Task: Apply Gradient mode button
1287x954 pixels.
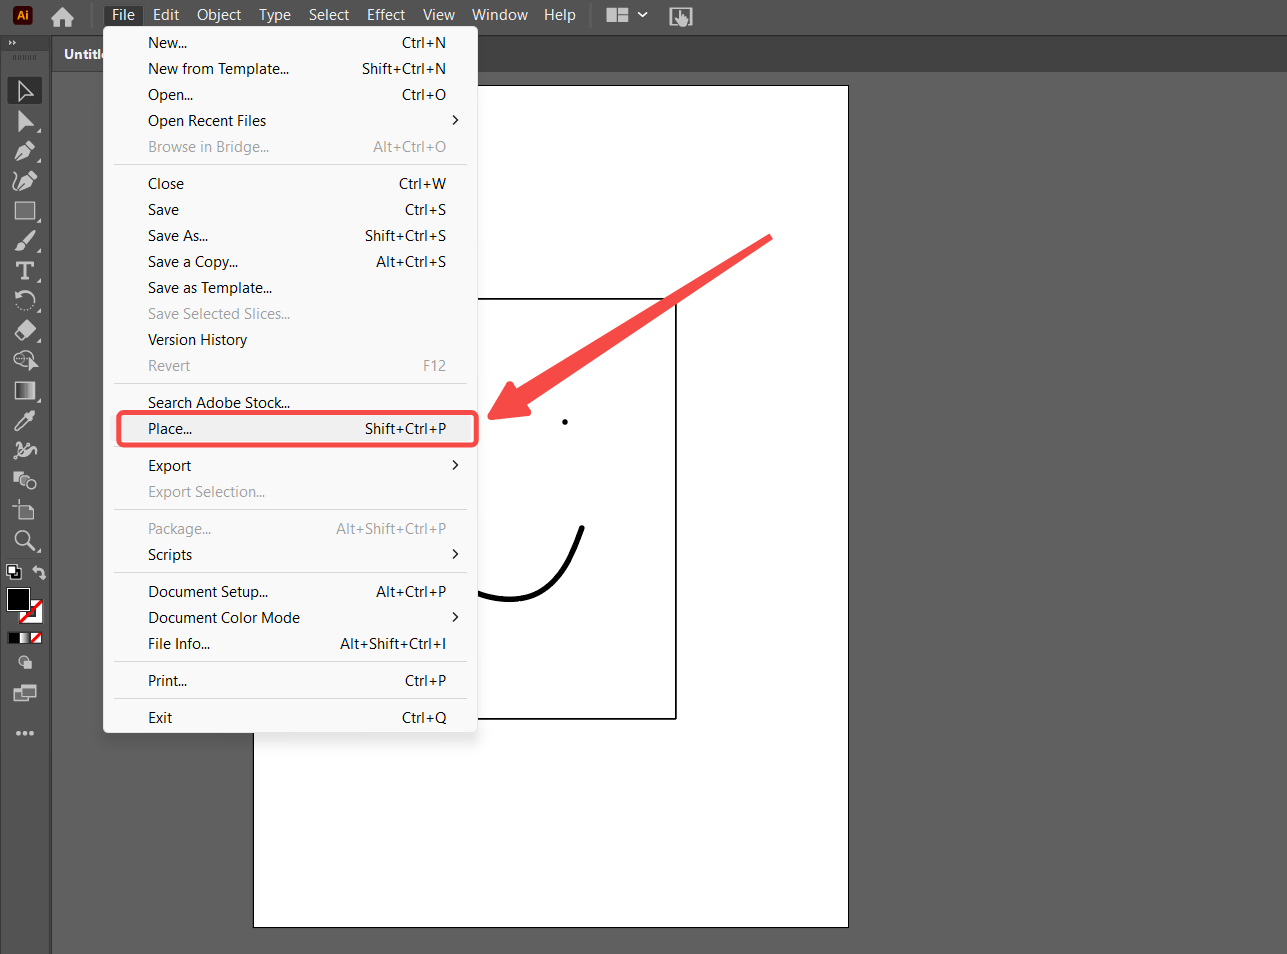Action: [x=25, y=638]
